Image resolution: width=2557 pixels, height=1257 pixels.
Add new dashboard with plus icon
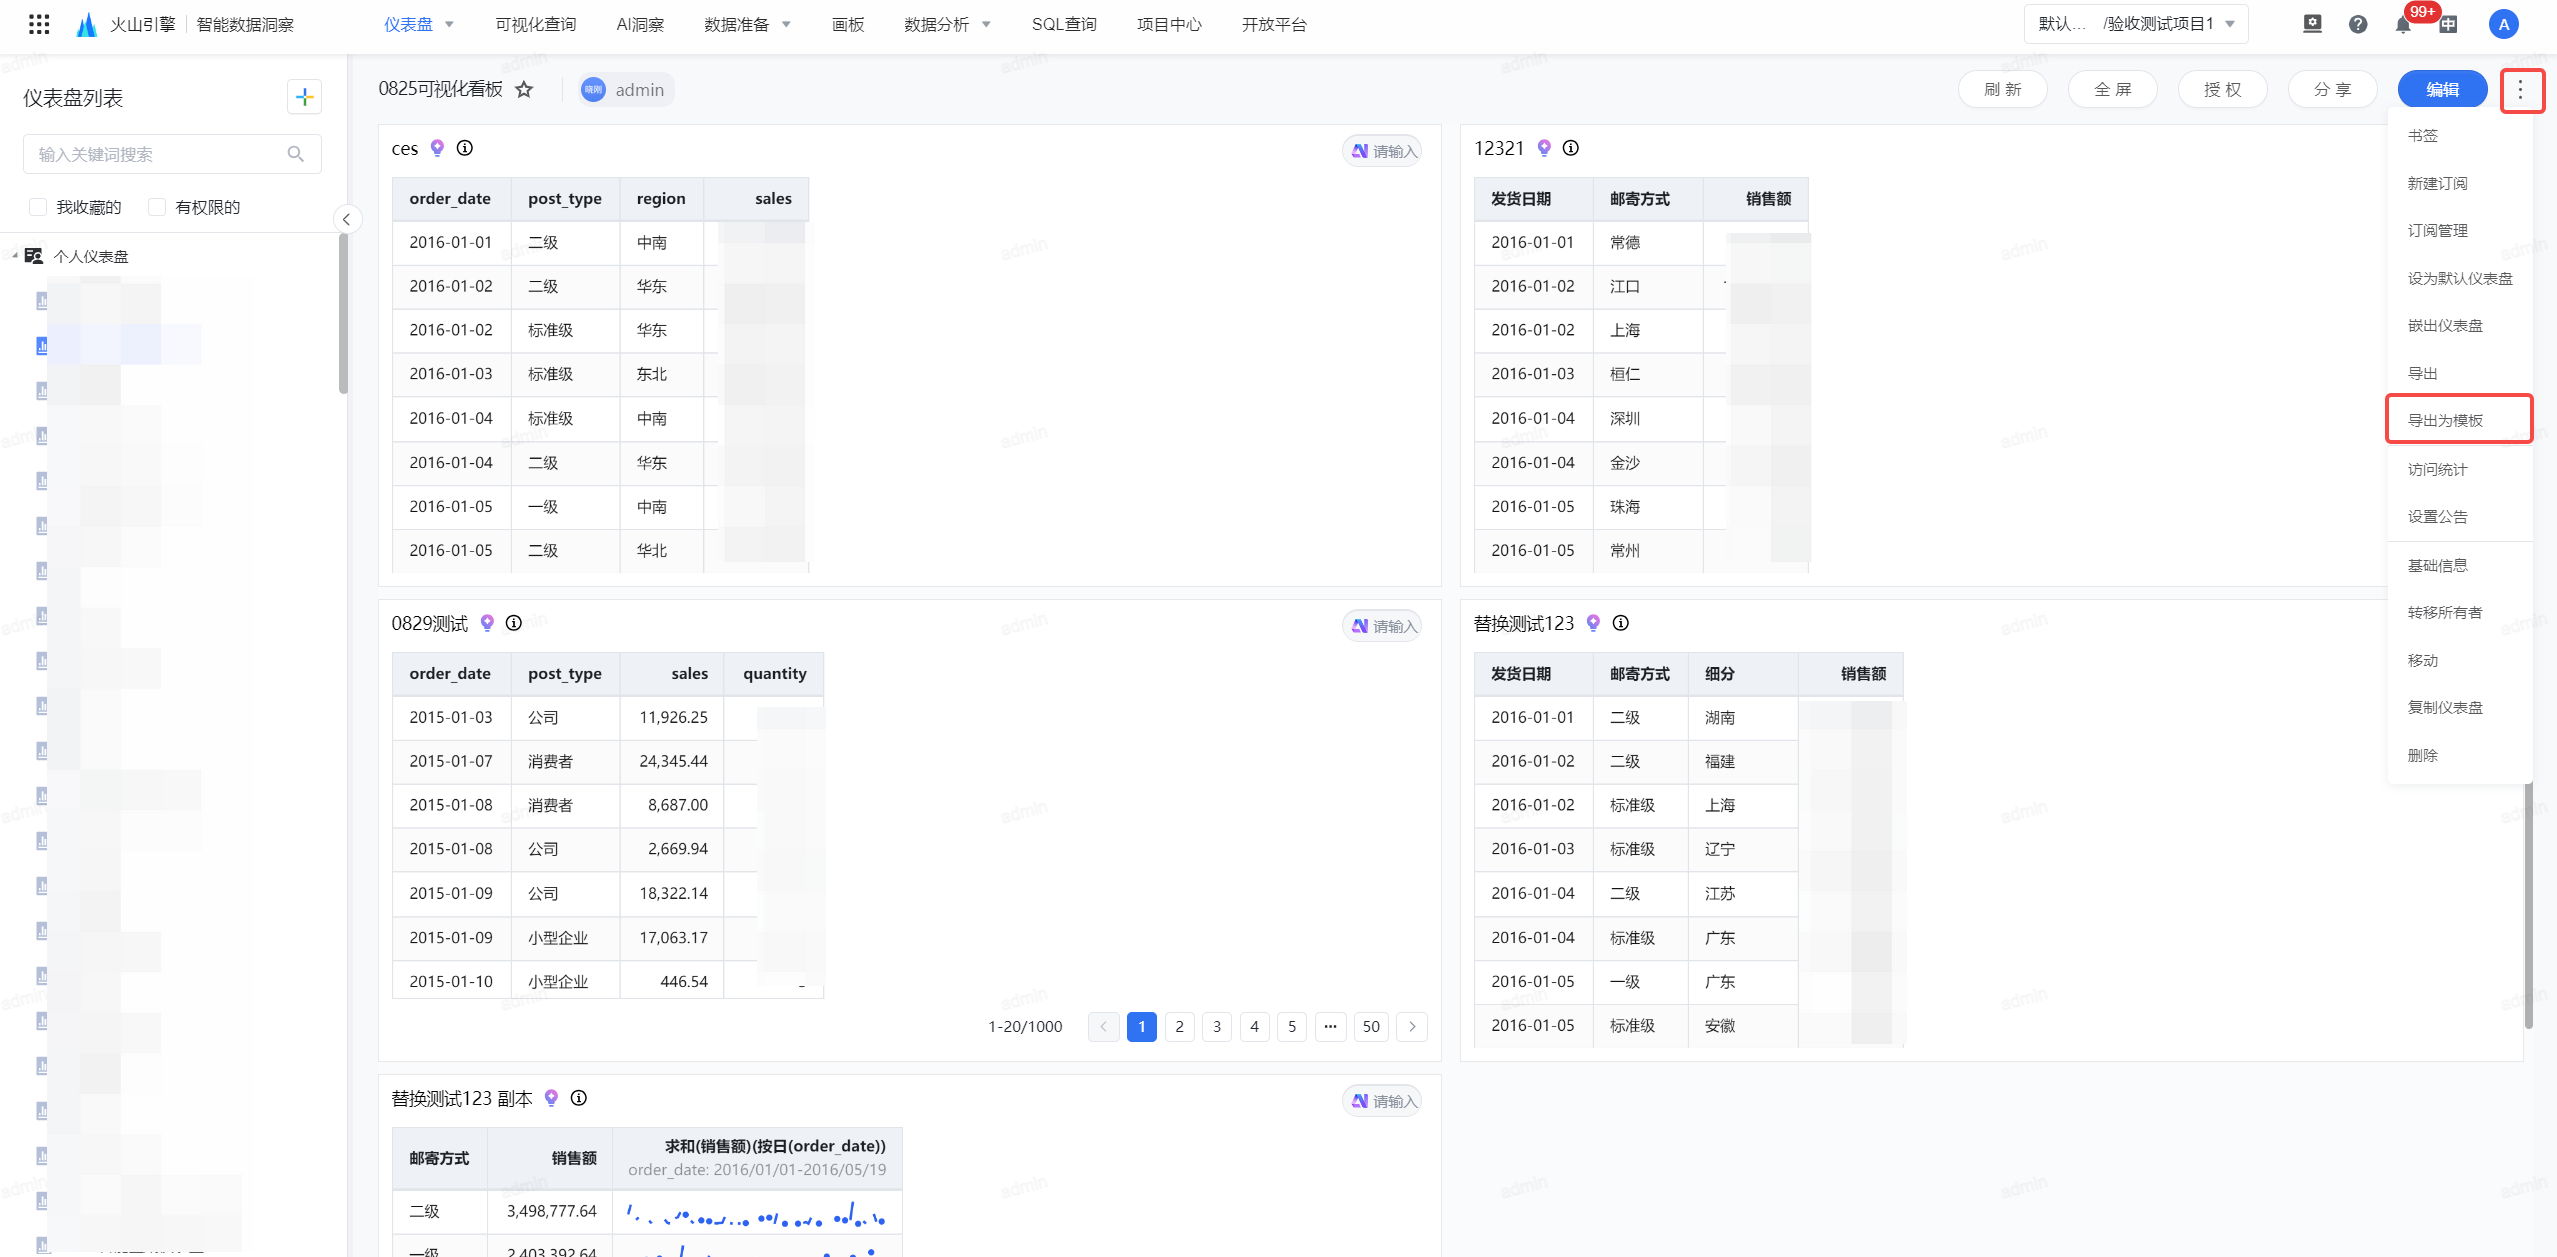click(304, 97)
